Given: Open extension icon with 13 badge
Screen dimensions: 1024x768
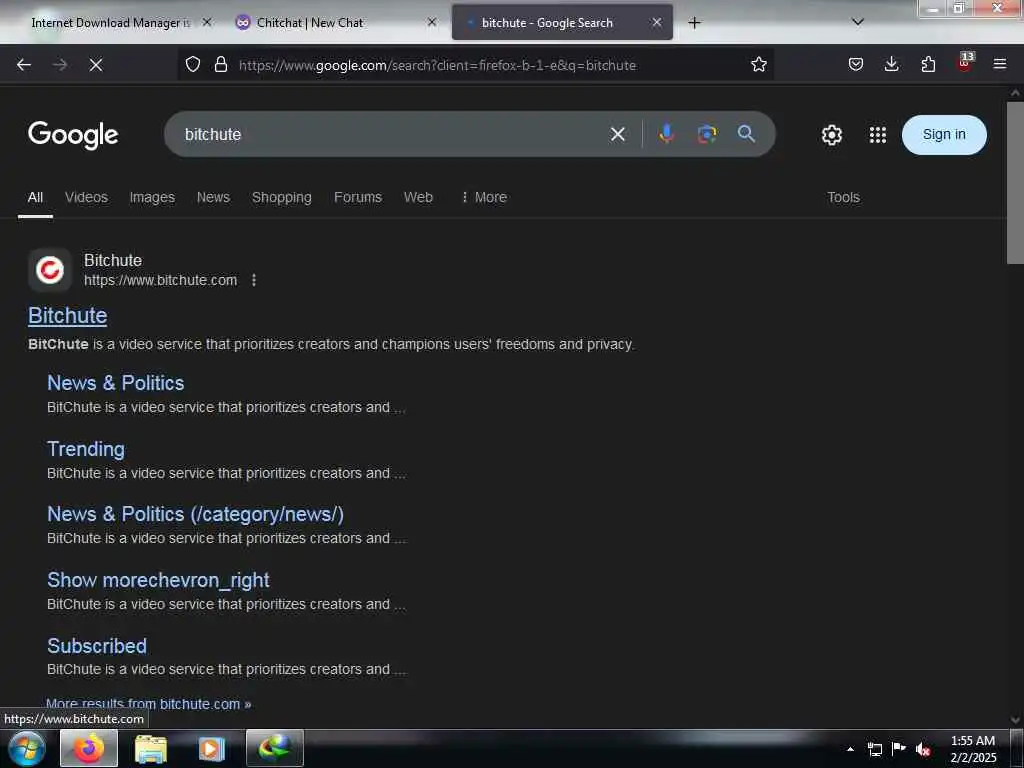Looking at the screenshot, I should 965,63.
